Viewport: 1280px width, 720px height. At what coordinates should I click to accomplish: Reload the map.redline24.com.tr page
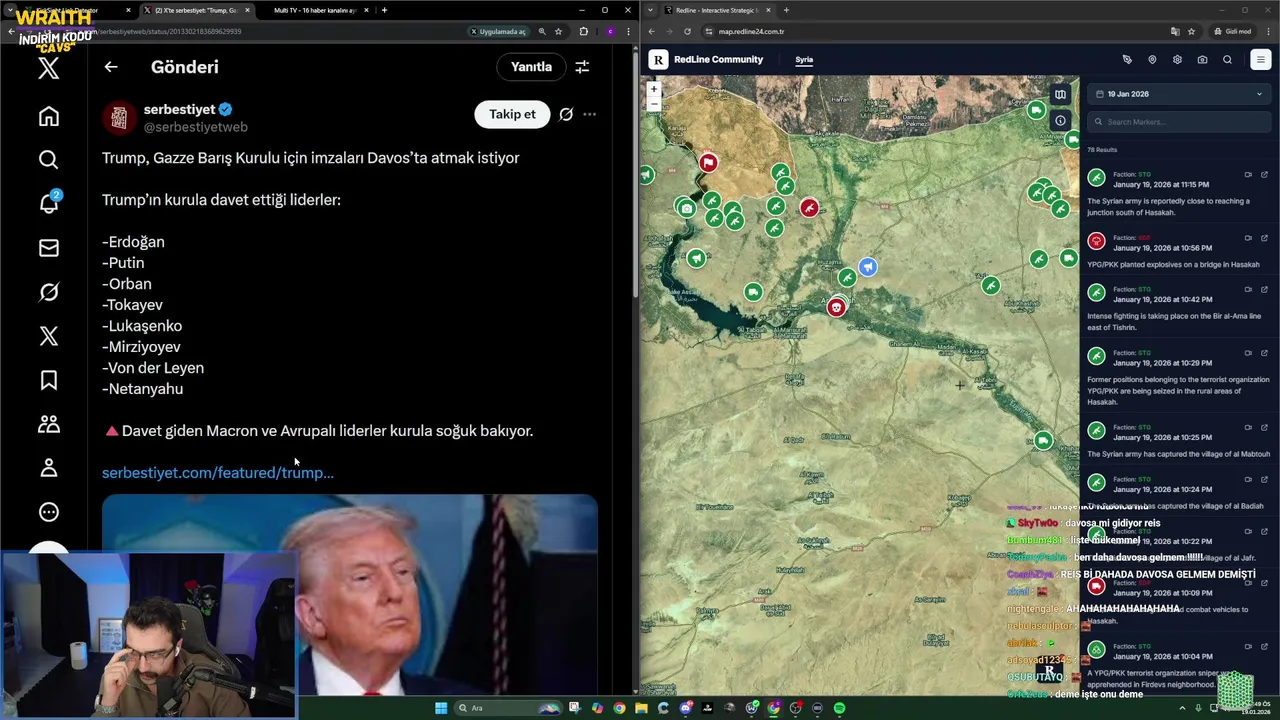coord(687,31)
